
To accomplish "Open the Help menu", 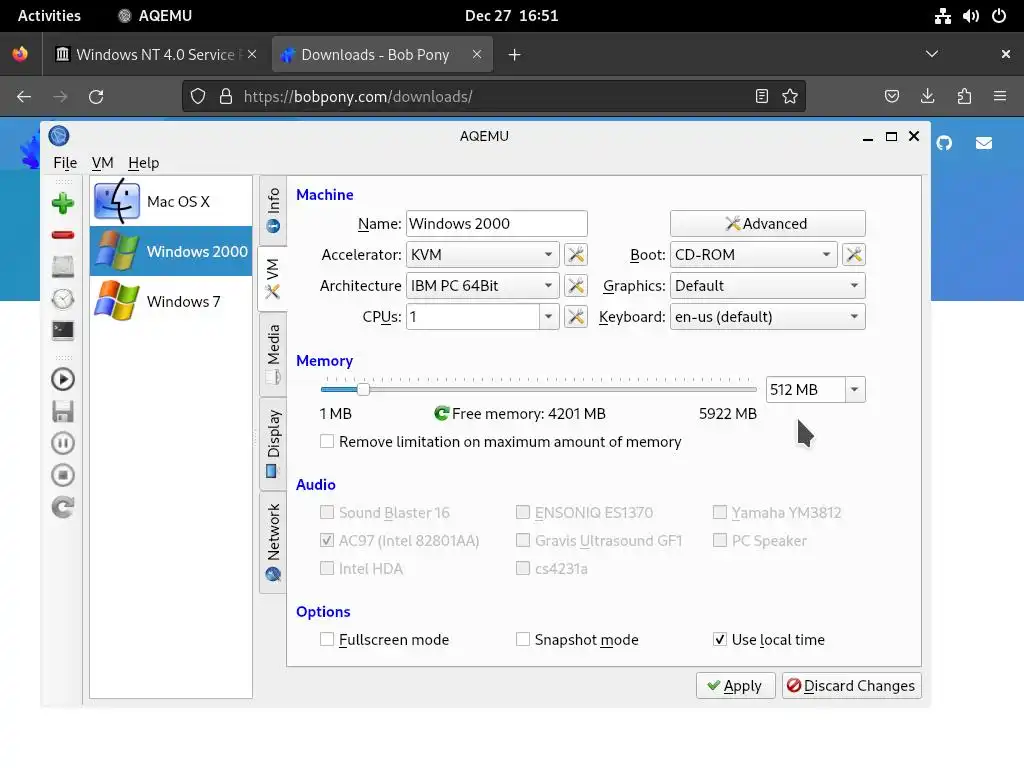I will [x=144, y=163].
